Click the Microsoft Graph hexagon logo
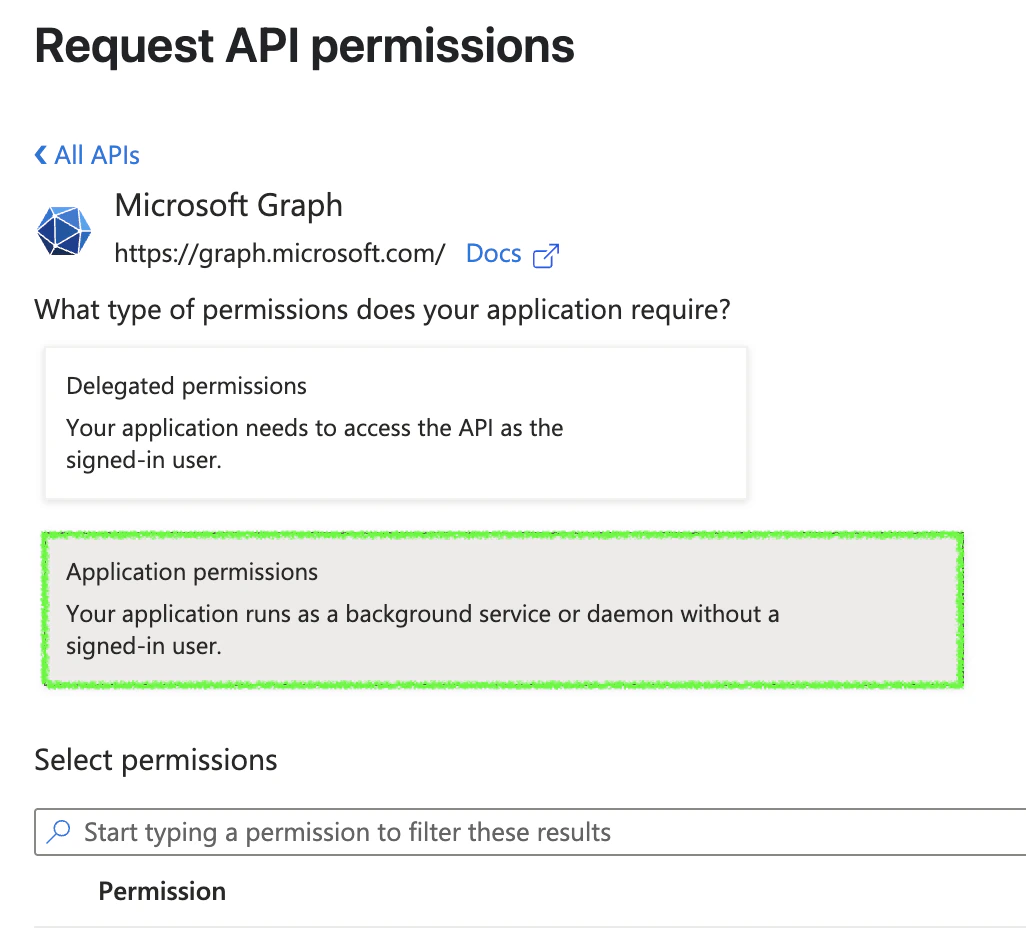Viewport: 1026px width, 928px height. click(63, 230)
